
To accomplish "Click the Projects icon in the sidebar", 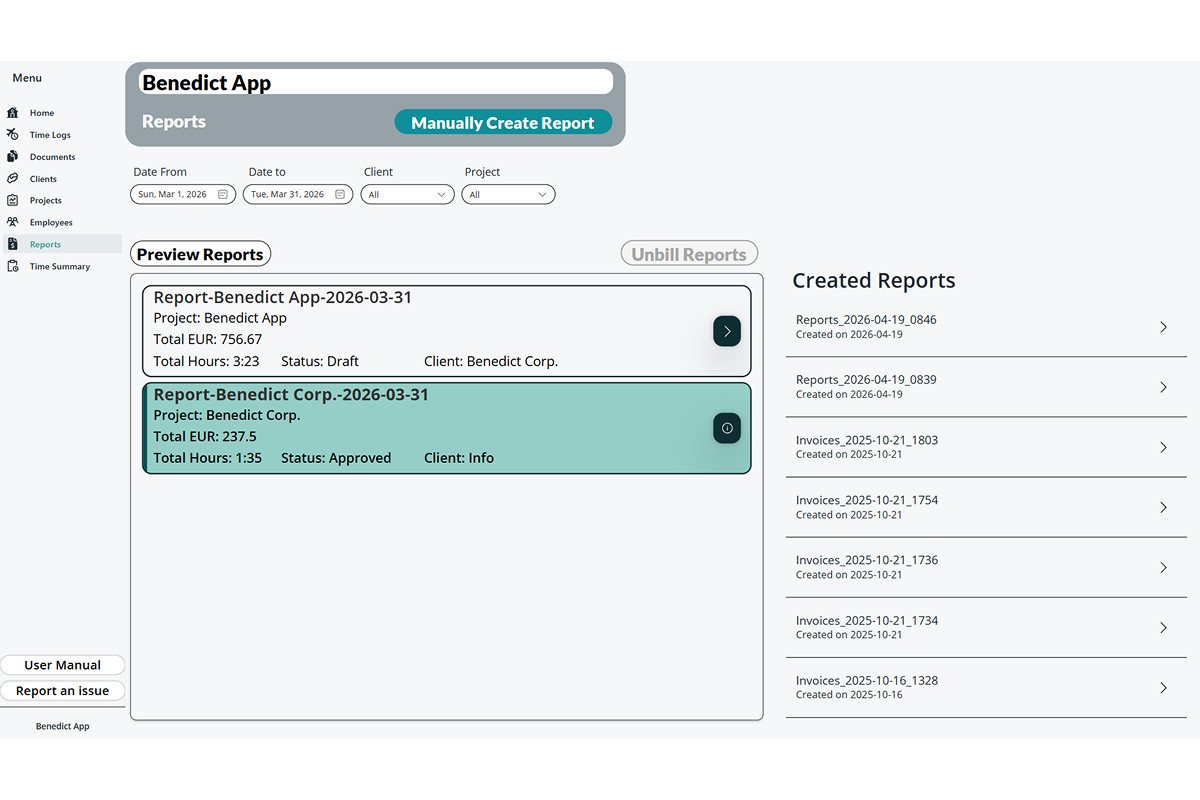I will [x=12, y=201].
